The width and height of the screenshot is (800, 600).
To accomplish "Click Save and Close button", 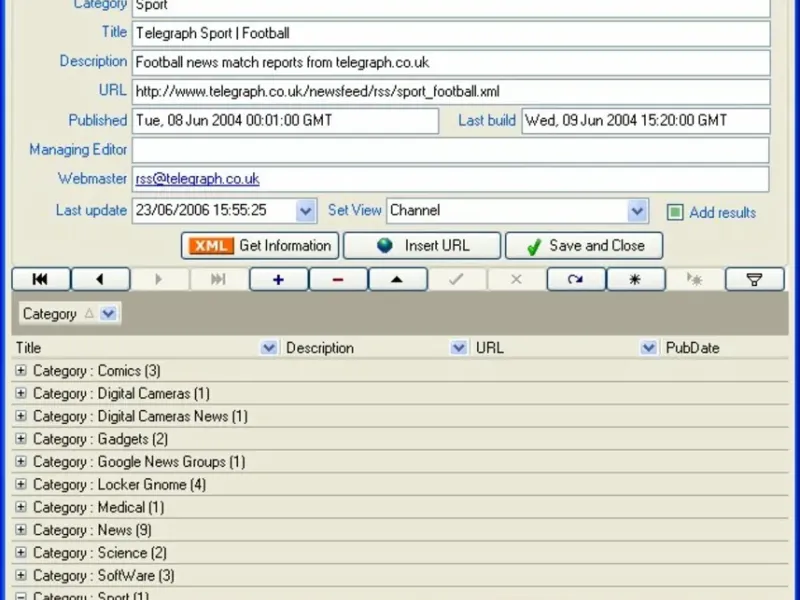I will click(584, 246).
